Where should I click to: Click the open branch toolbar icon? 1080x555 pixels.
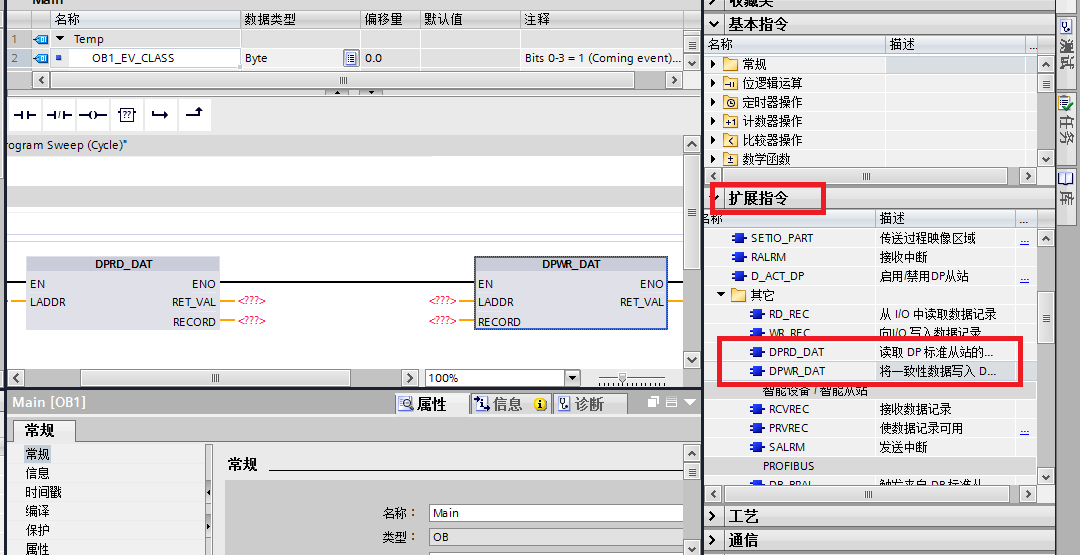pos(160,115)
